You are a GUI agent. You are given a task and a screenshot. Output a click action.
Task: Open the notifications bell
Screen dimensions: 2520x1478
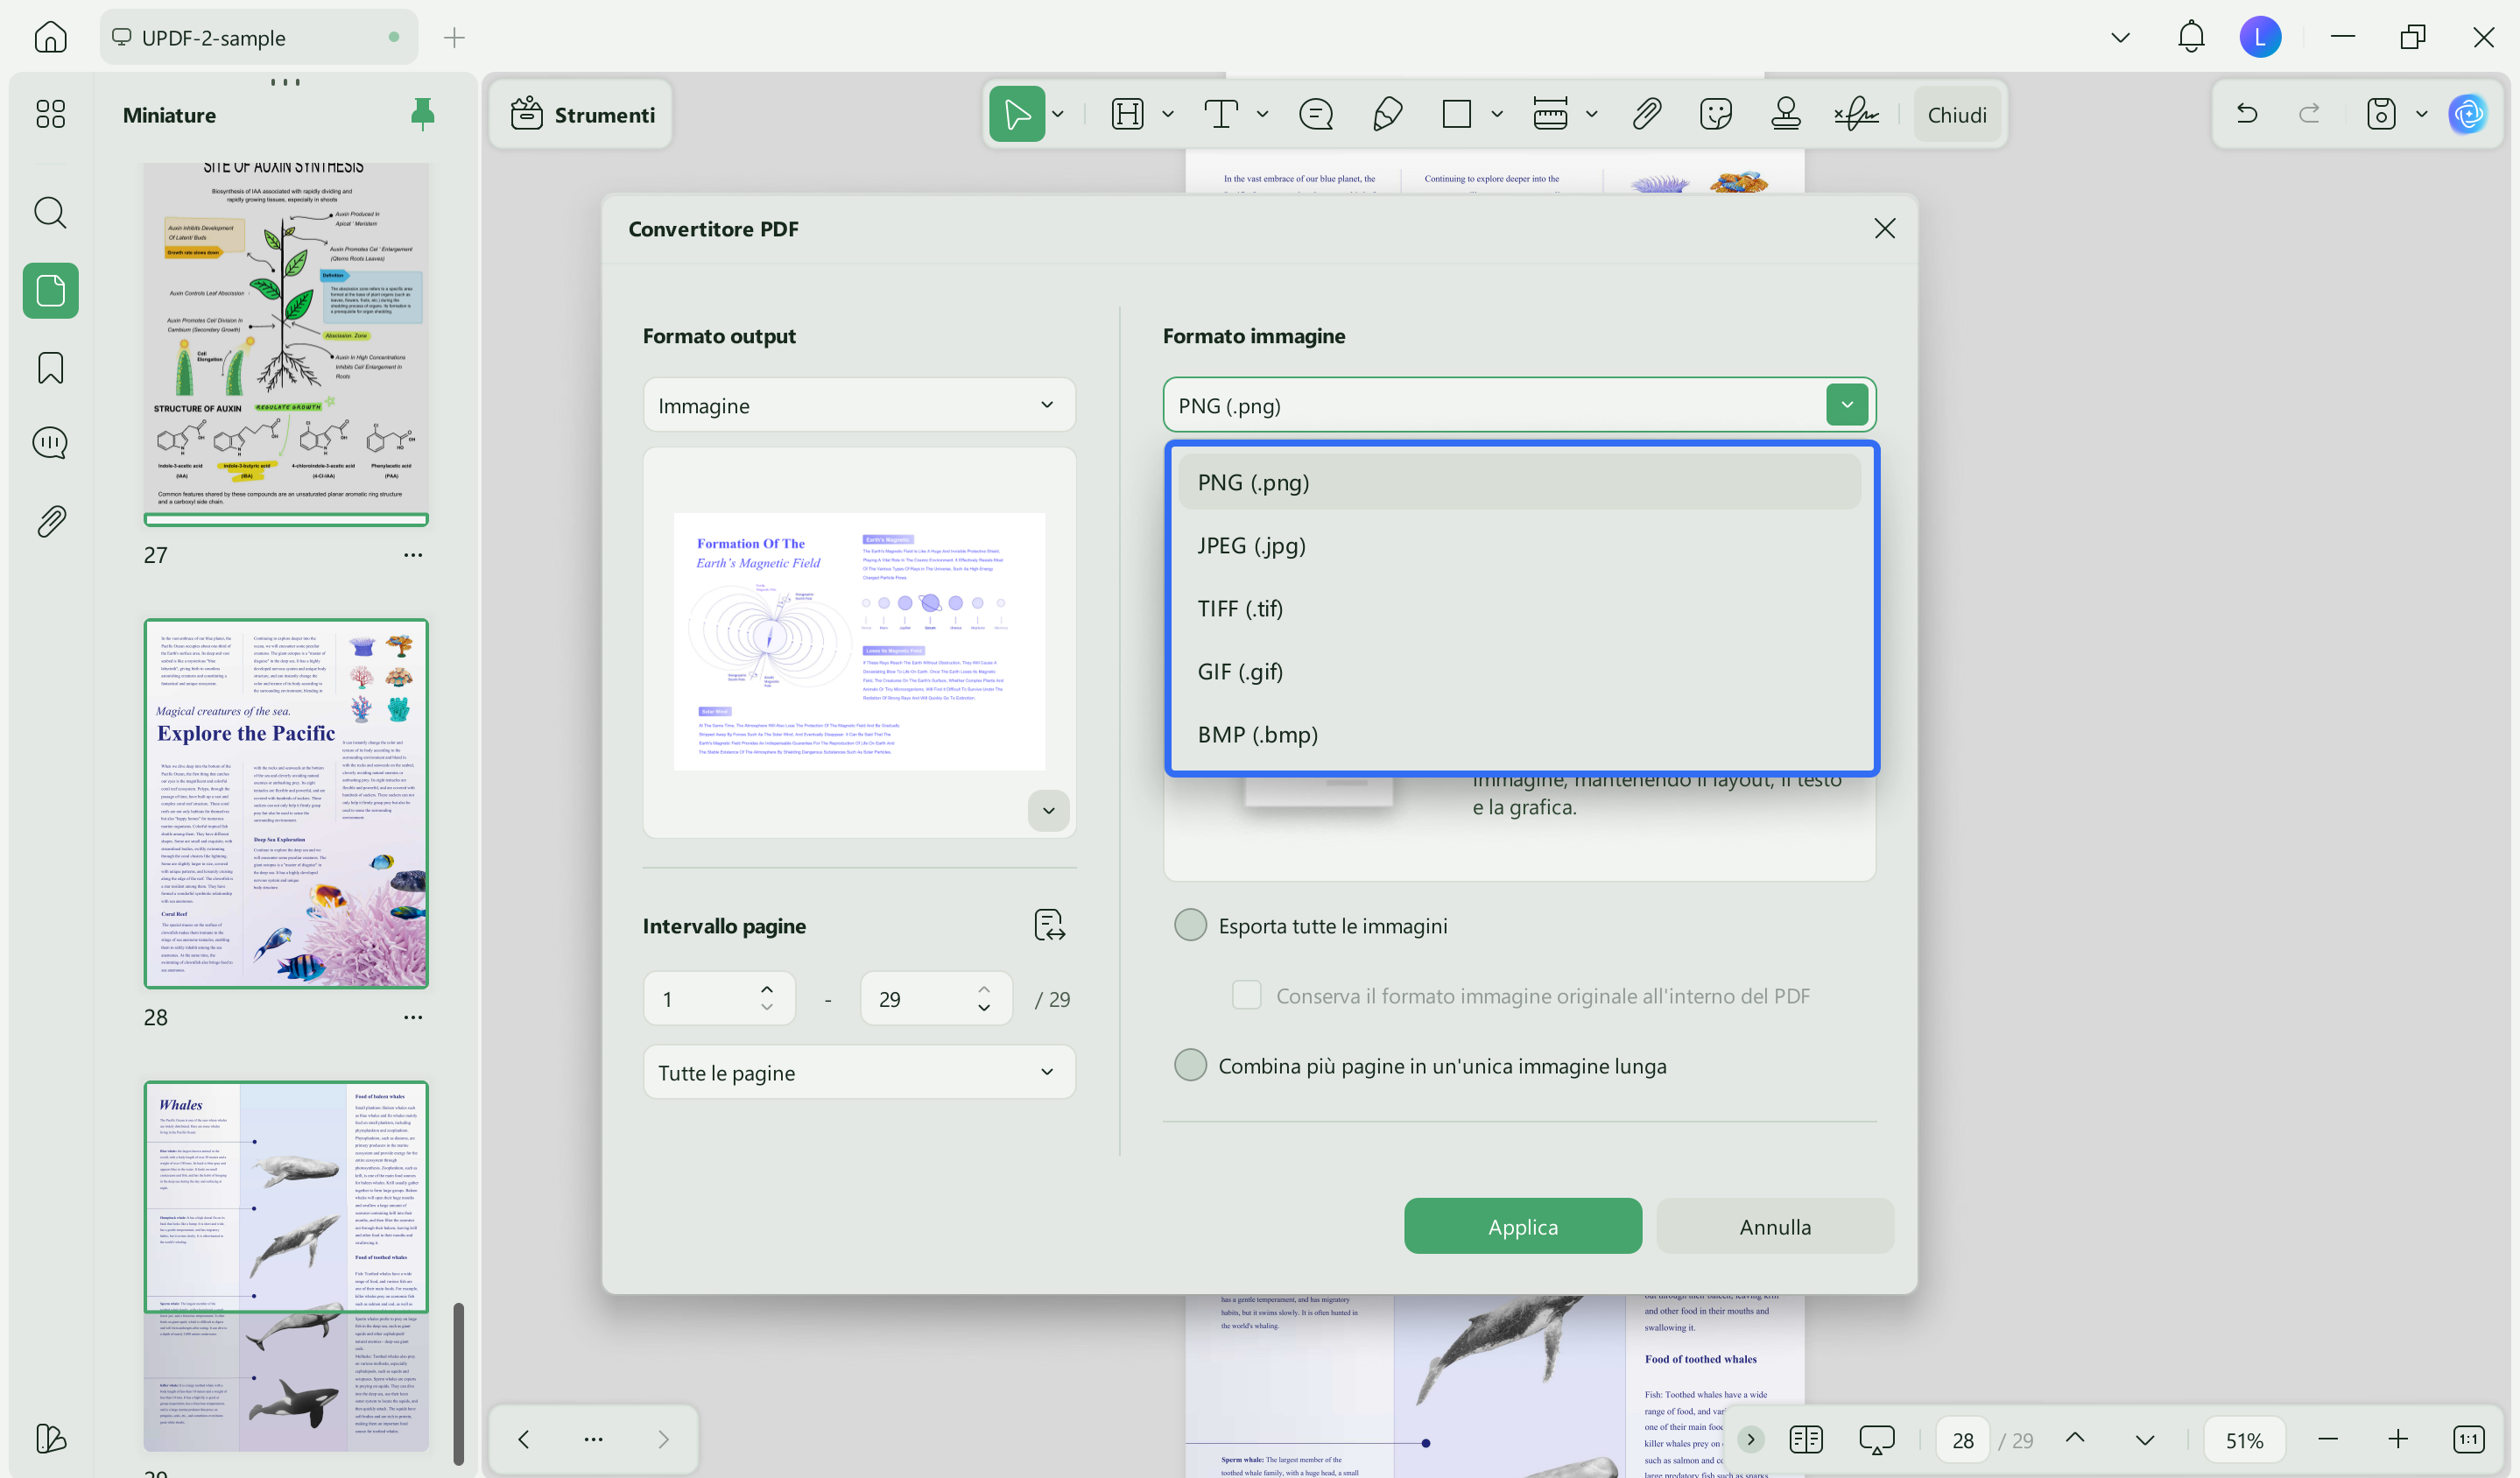(x=2191, y=37)
